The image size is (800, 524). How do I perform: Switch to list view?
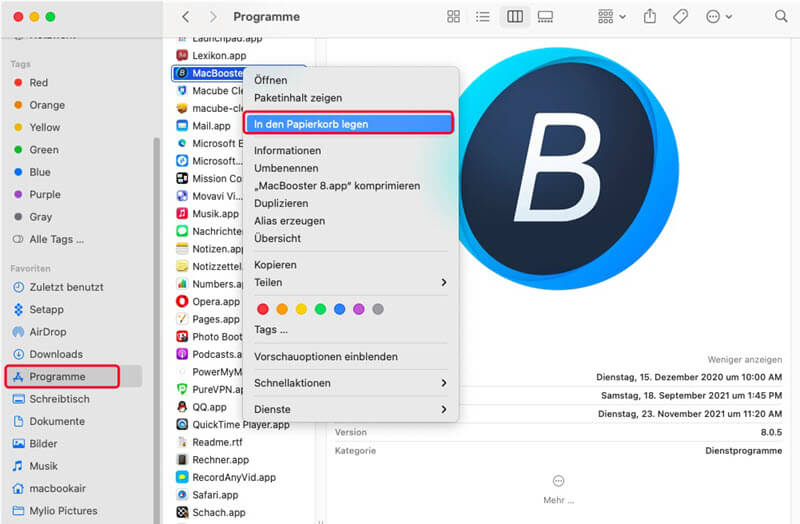click(483, 17)
